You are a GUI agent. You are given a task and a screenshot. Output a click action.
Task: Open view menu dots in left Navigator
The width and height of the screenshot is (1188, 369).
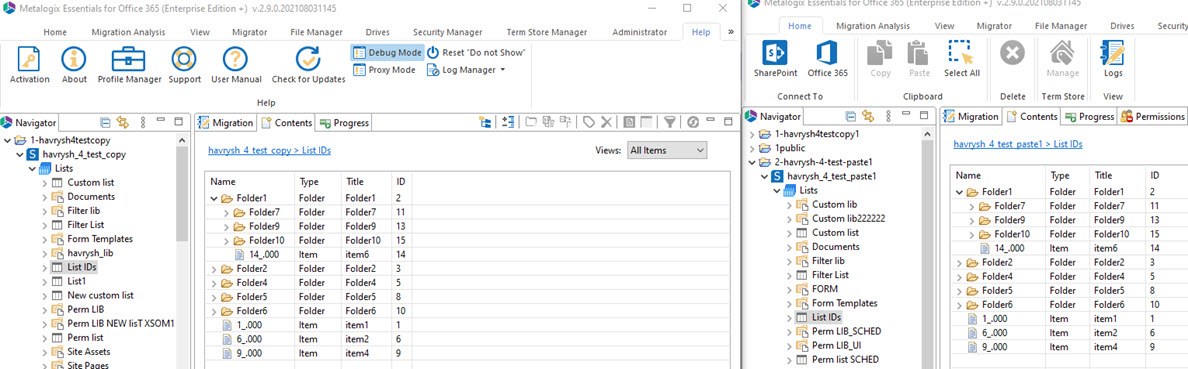coord(144,122)
